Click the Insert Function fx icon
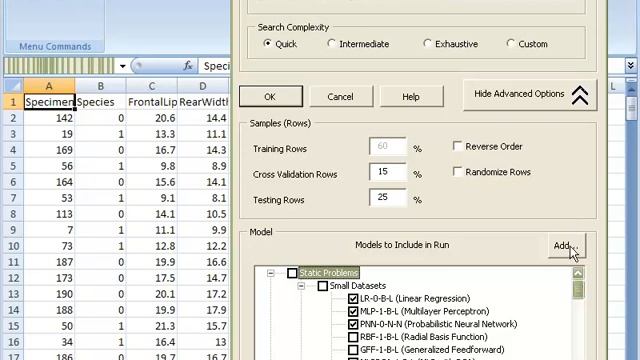Image resolution: width=640 pixels, height=360 pixels. [x=188, y=66]
